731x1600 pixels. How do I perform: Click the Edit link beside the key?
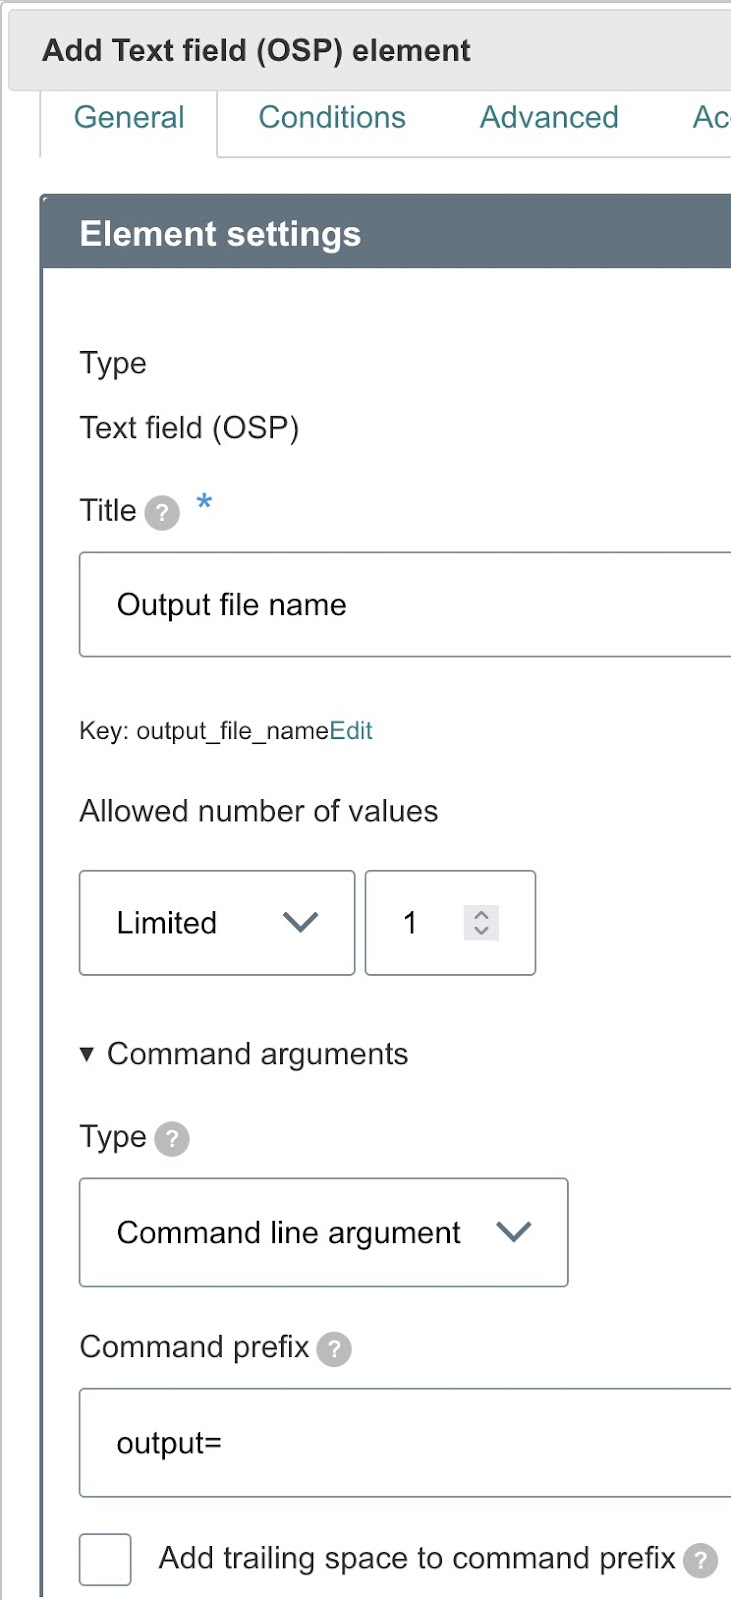[x=351, y=731]
